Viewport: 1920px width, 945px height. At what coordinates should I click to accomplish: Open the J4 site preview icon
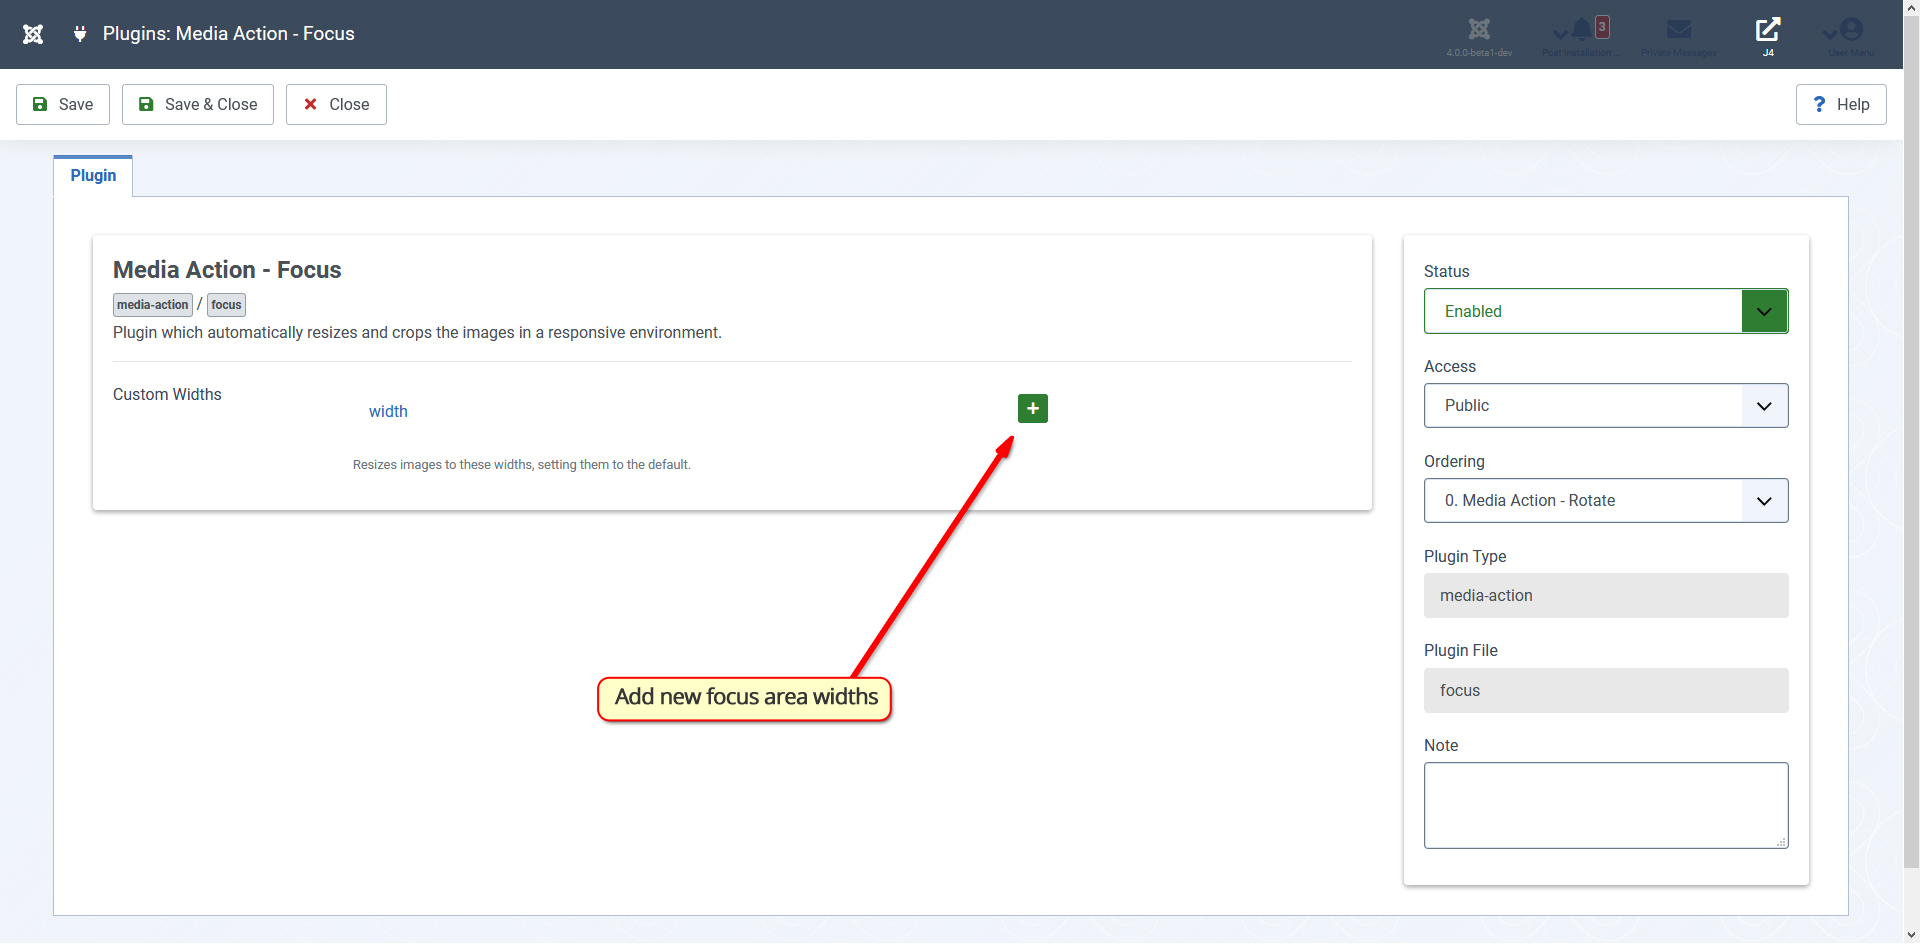[x=1767, y=31]
